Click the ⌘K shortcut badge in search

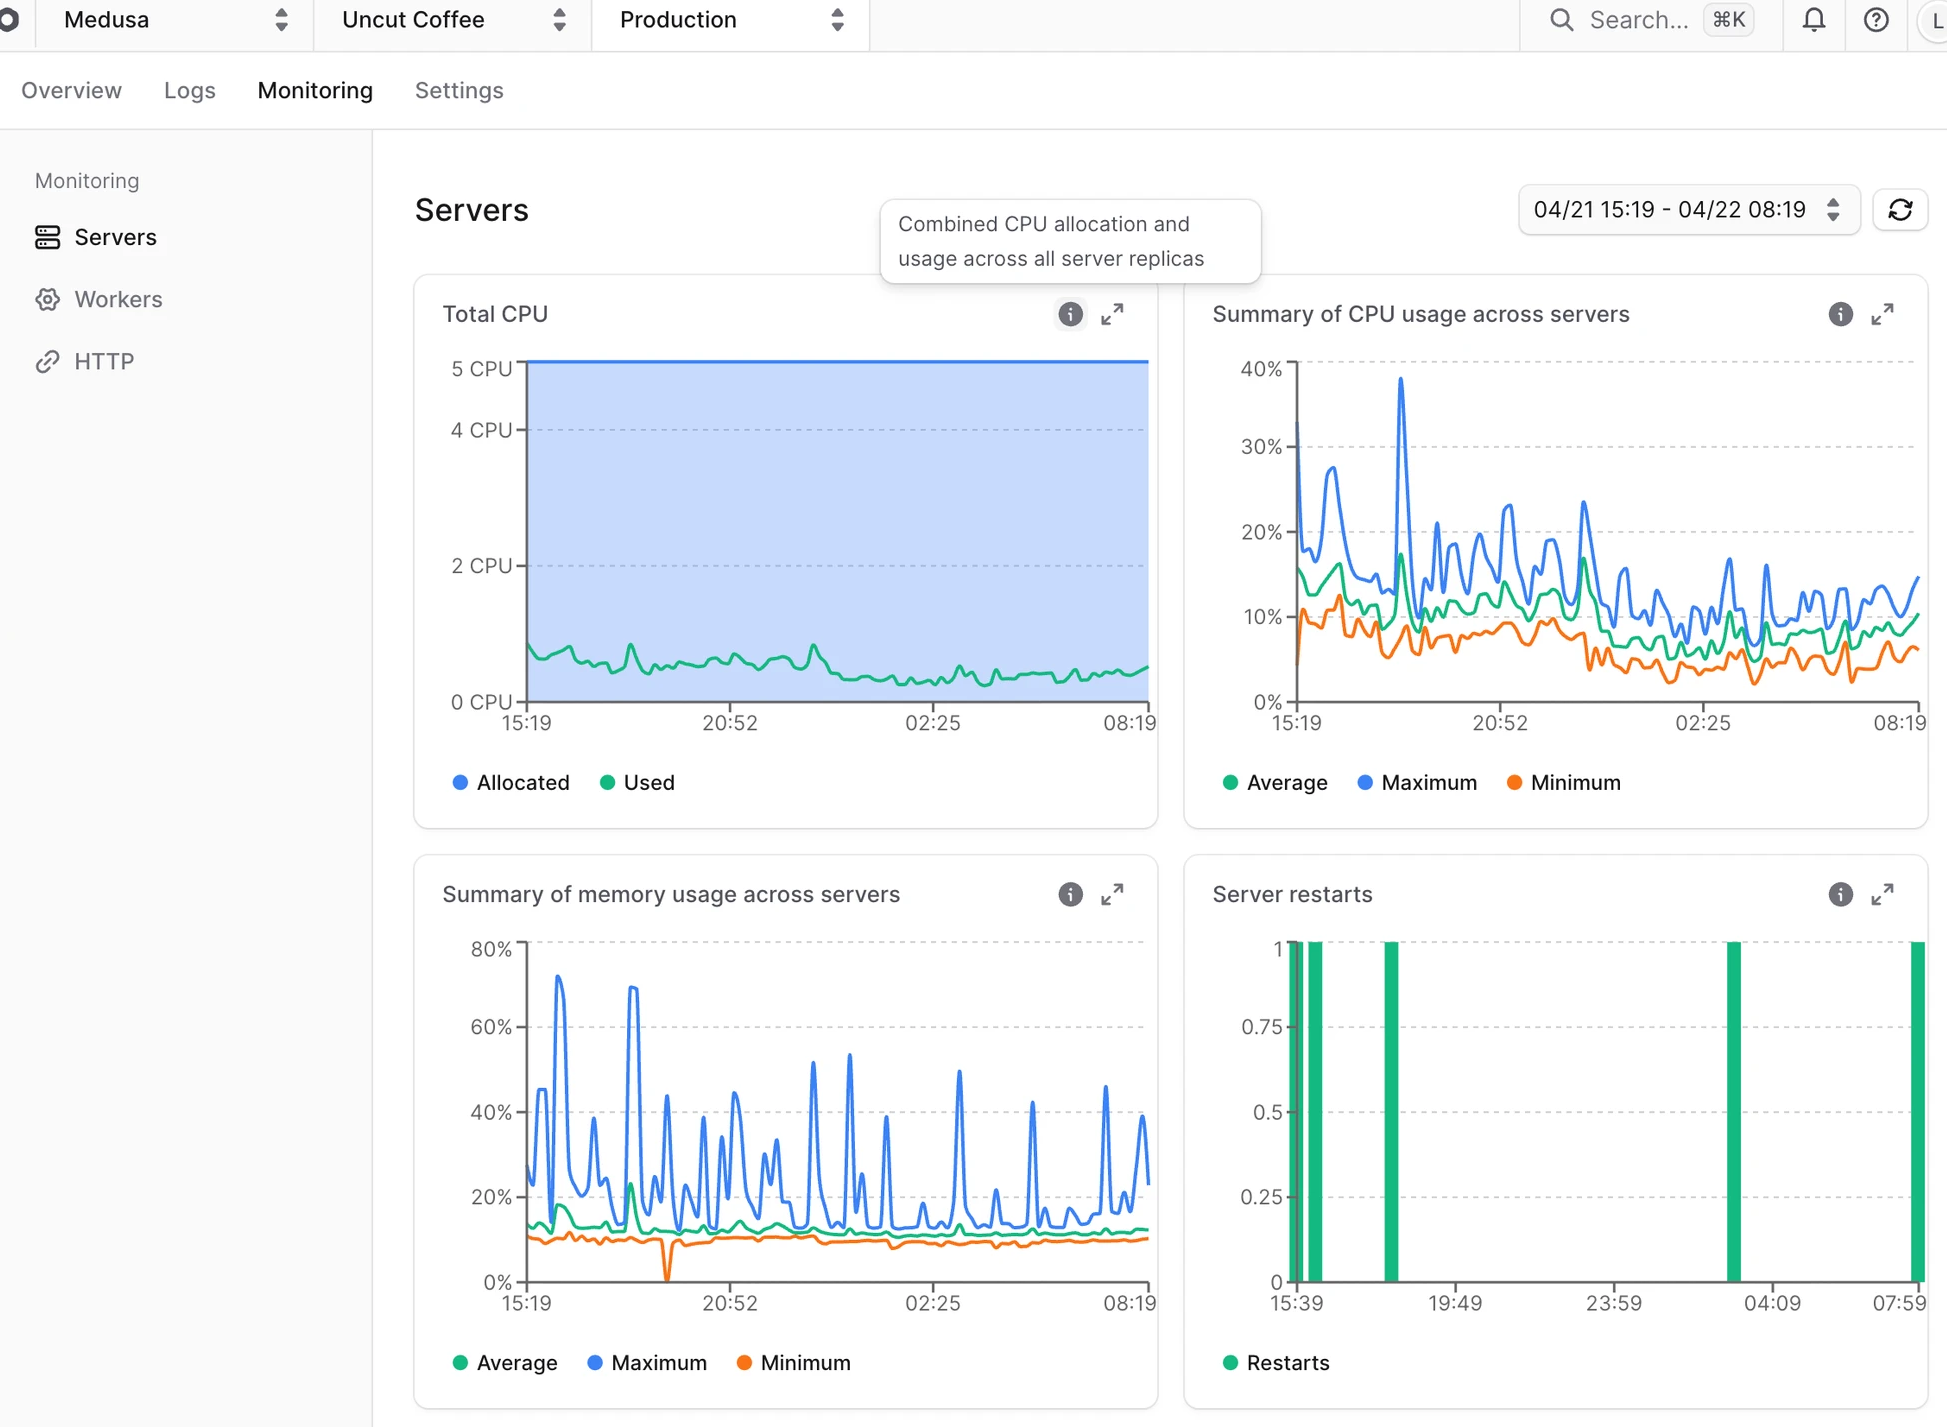point(1729,20)
